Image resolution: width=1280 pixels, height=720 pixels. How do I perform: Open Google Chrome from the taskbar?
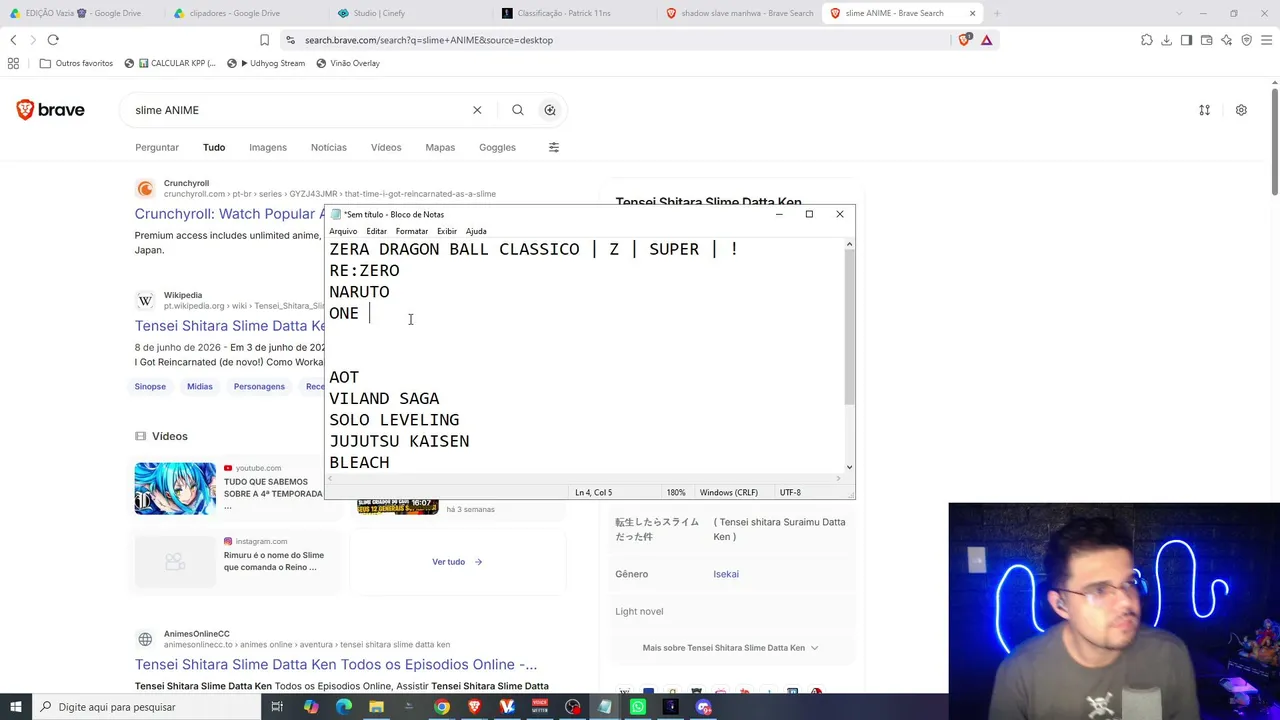point(441,707)
